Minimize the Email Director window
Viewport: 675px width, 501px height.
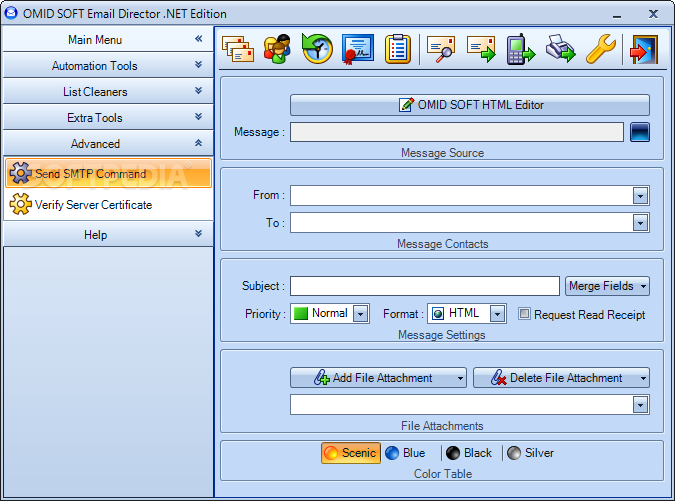(x=617, y=15)
